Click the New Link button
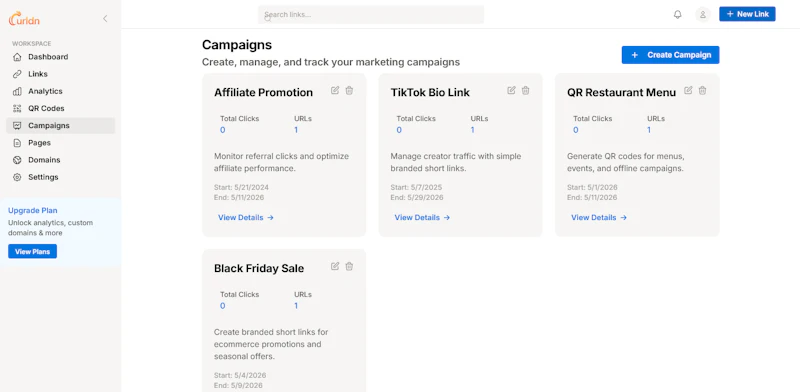This screenshot has height=392, width=800. point(747,14)
